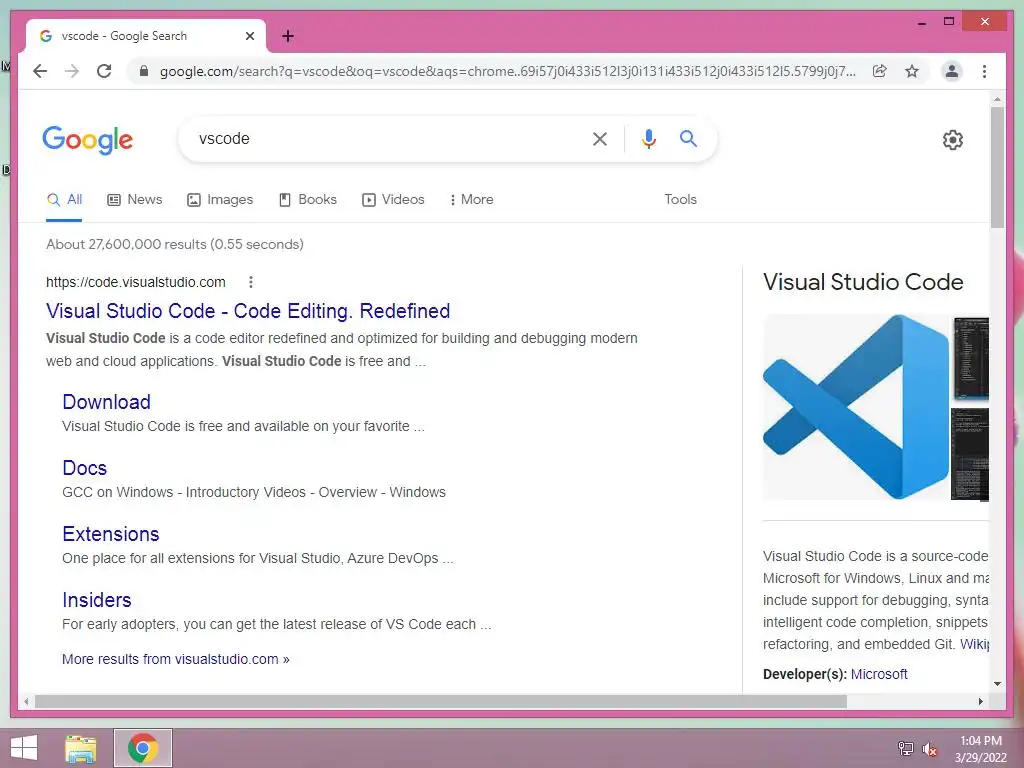This screenshot has height=768, width=1024.
Task: Click the Microsoft developer link
Action: [879, 674]
